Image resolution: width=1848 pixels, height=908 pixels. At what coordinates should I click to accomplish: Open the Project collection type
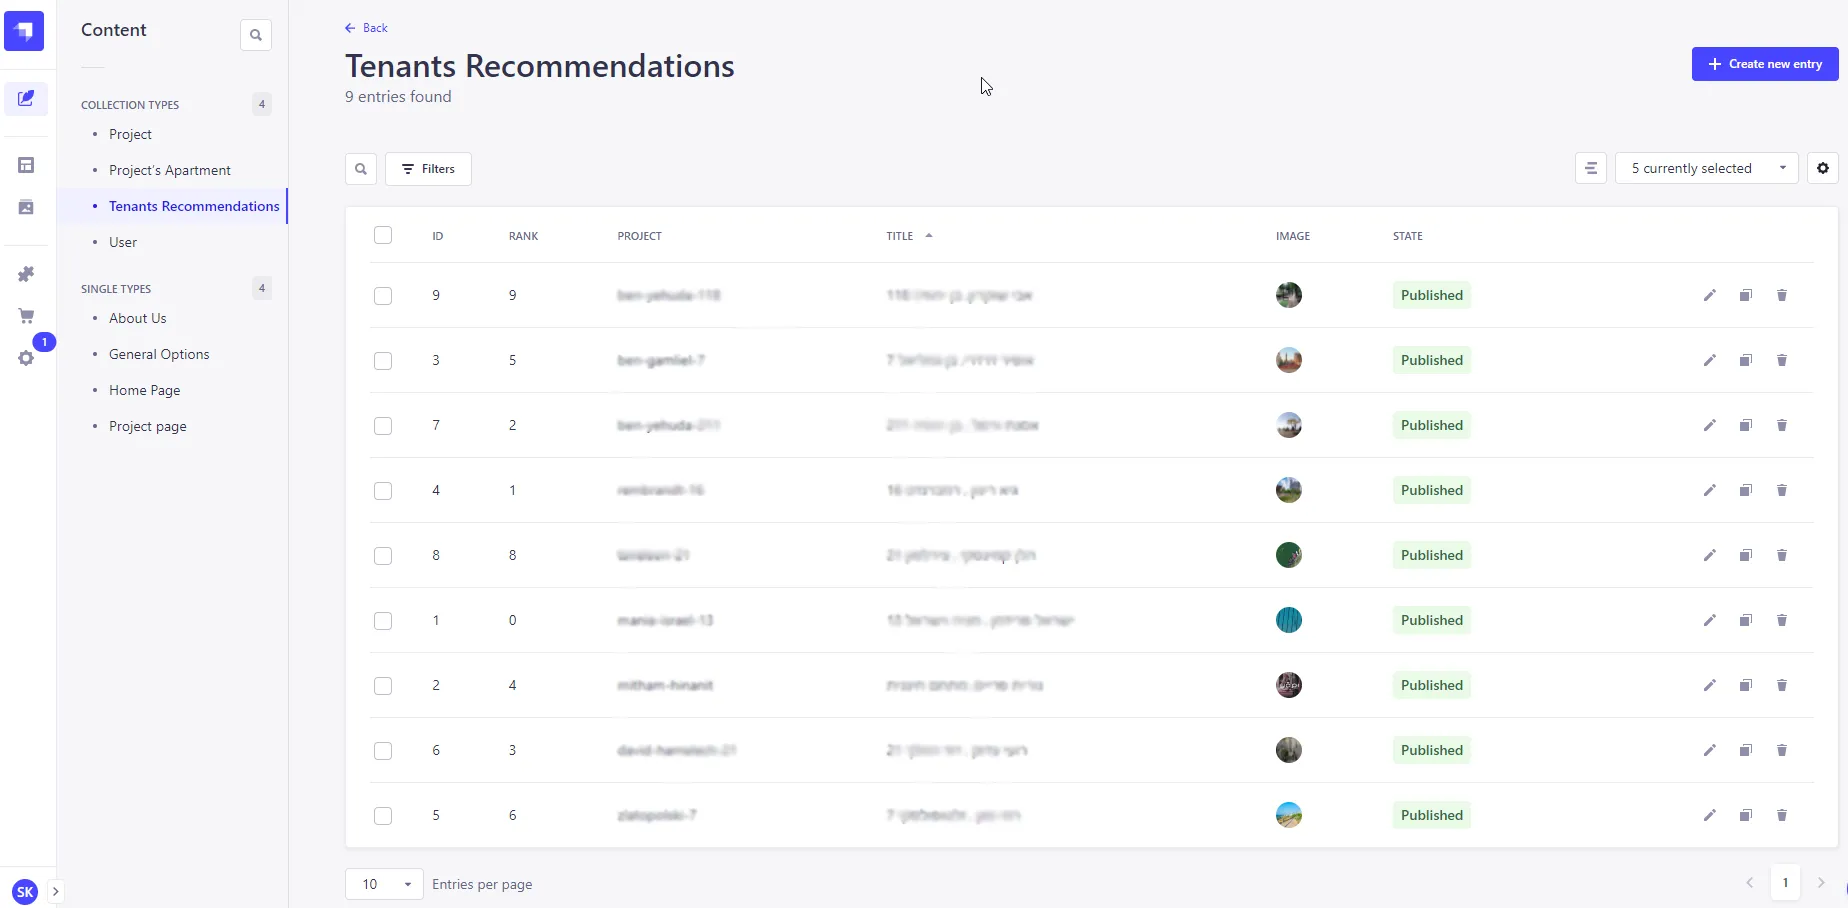[x=130, y=134]
